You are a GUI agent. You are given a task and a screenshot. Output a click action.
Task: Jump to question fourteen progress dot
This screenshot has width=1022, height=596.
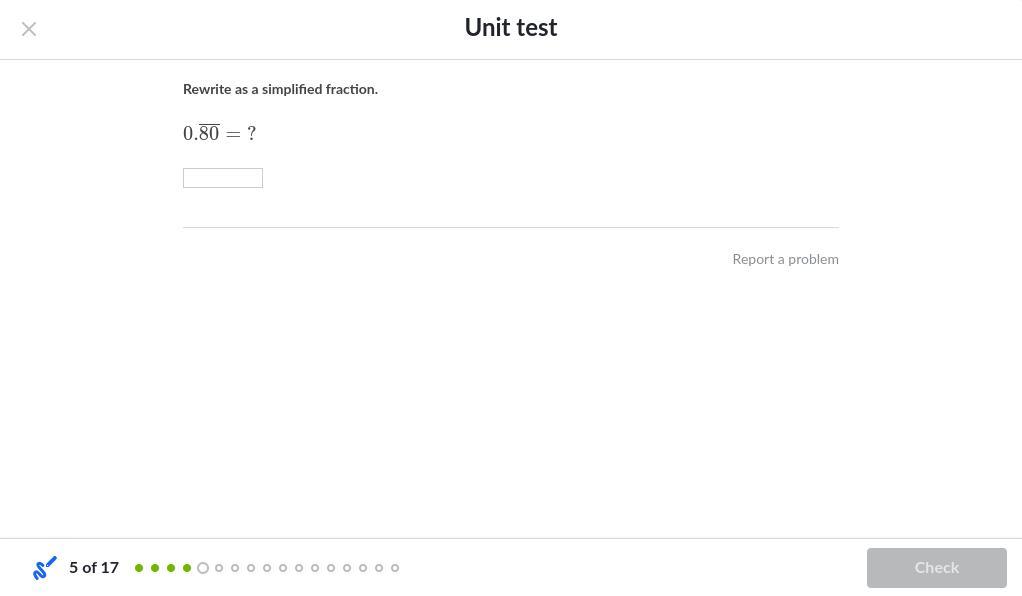coord(347,568)
